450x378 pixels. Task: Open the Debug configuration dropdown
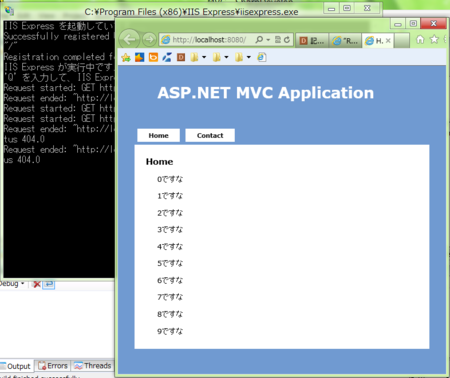tap(12, 284)
